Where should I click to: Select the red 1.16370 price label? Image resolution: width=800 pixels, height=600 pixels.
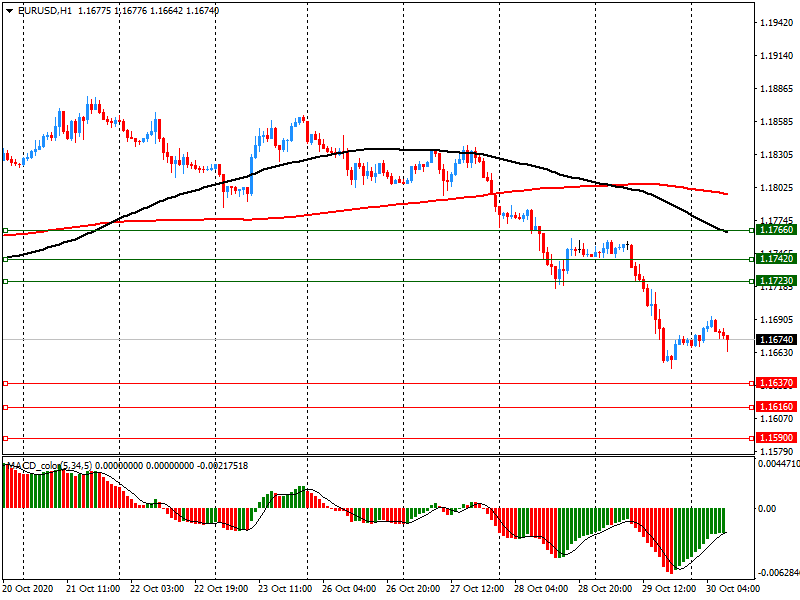[777, 383]
